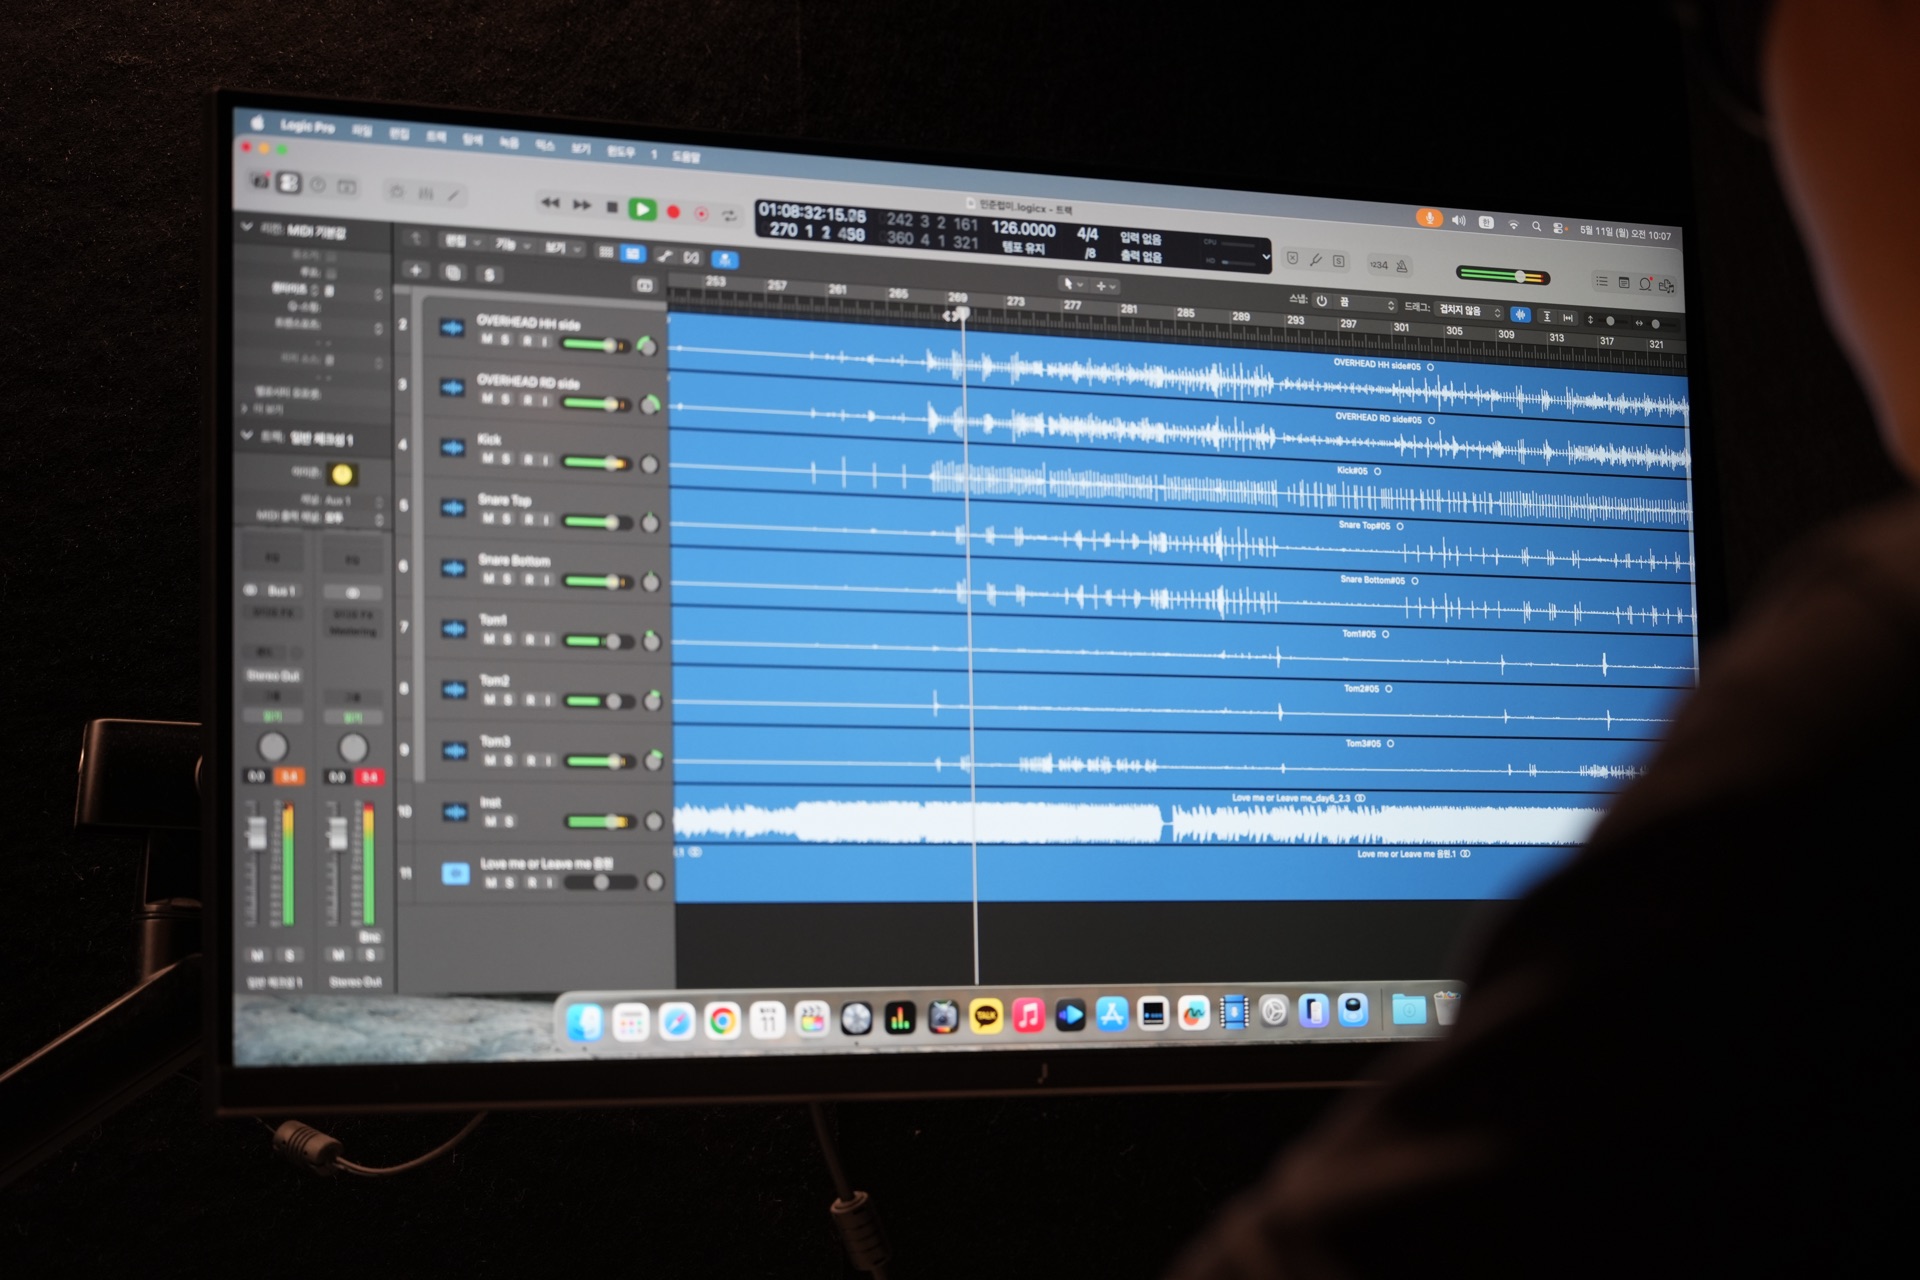Open the 도움말 menu in menu bar
The image size is (1920, 1280).
(686, 156)
